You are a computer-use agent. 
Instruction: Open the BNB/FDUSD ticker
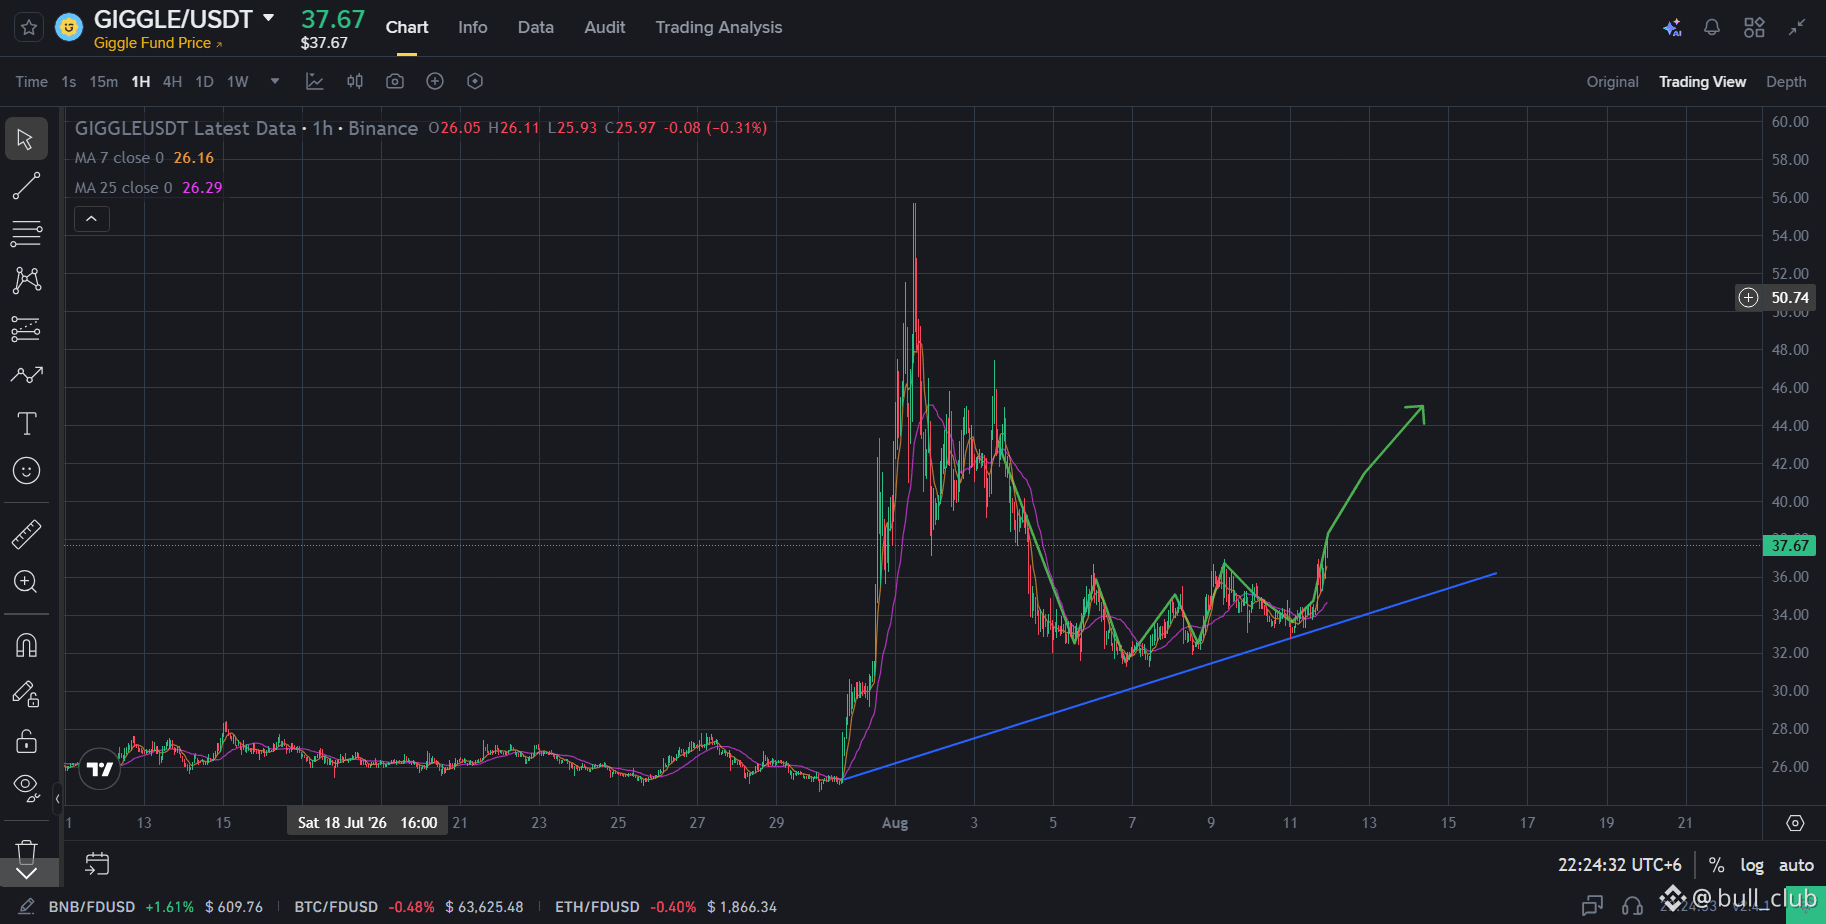tap(155, 907)
